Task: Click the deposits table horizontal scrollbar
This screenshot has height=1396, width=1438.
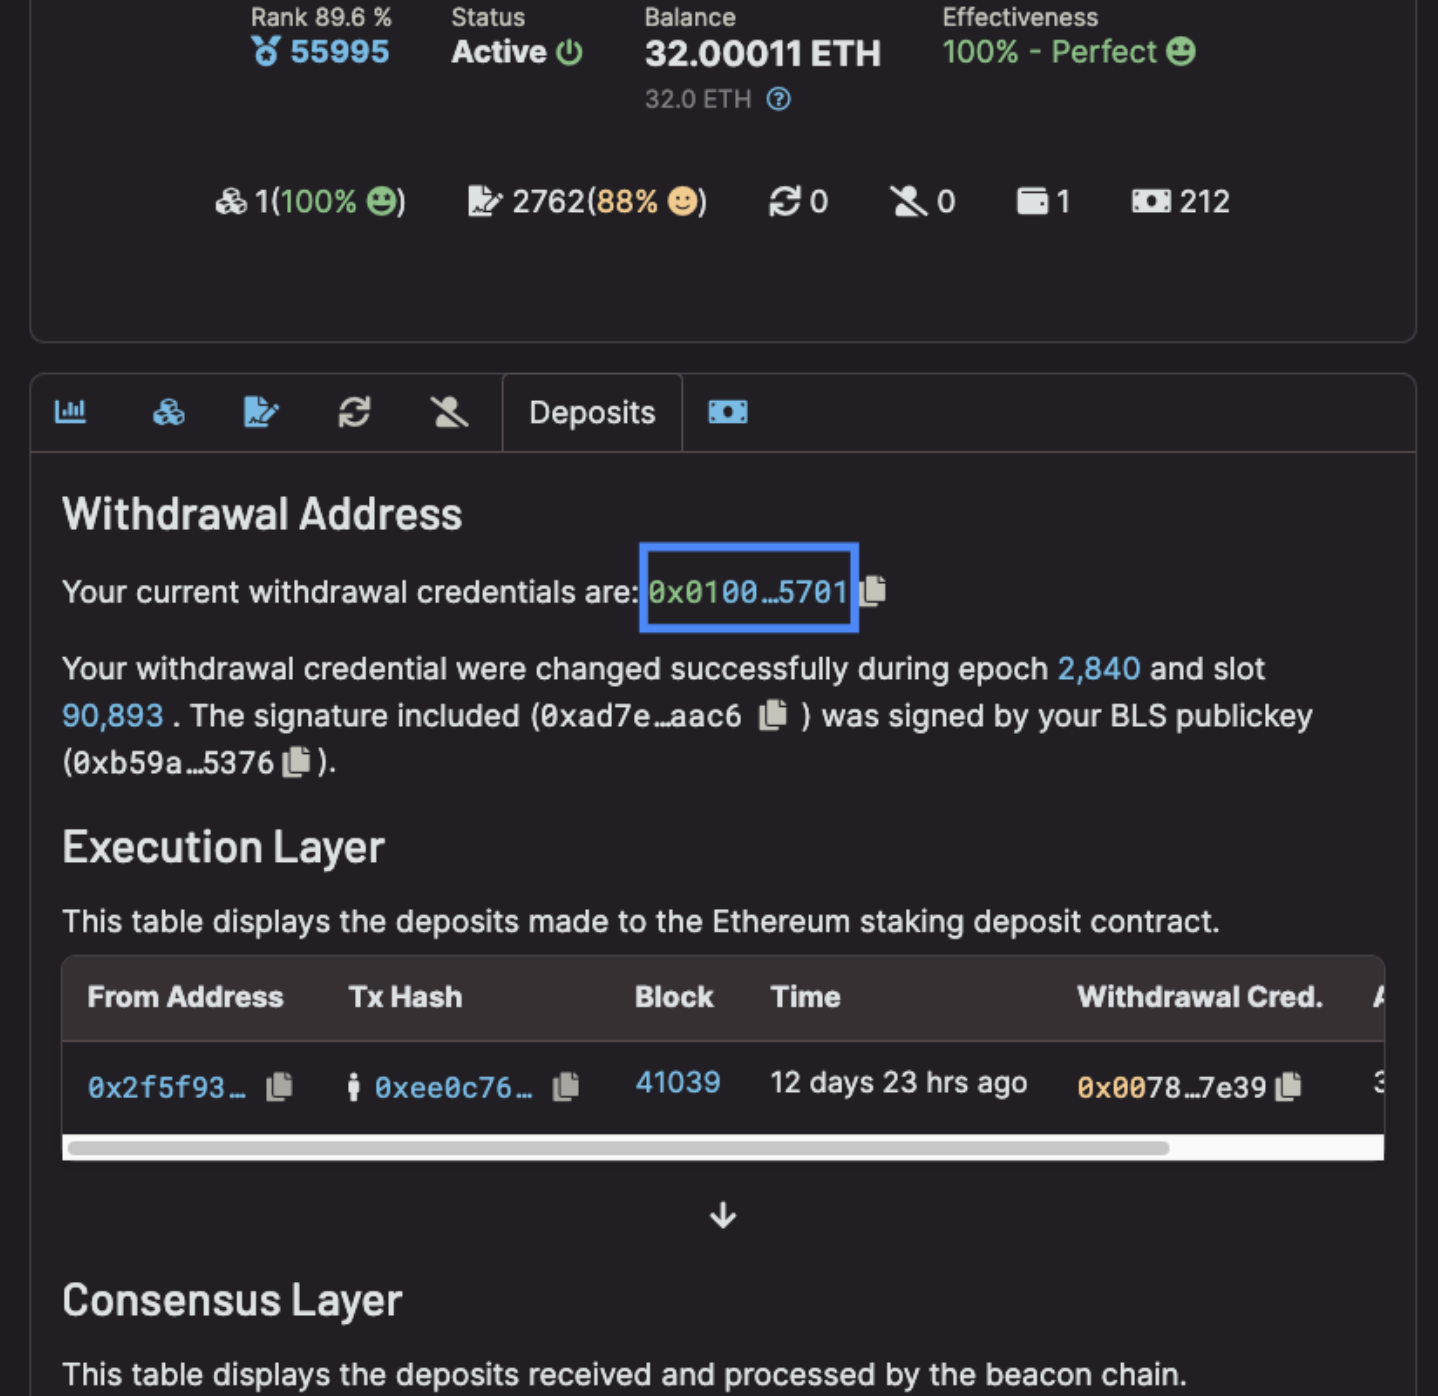Action: (618, 1148)
